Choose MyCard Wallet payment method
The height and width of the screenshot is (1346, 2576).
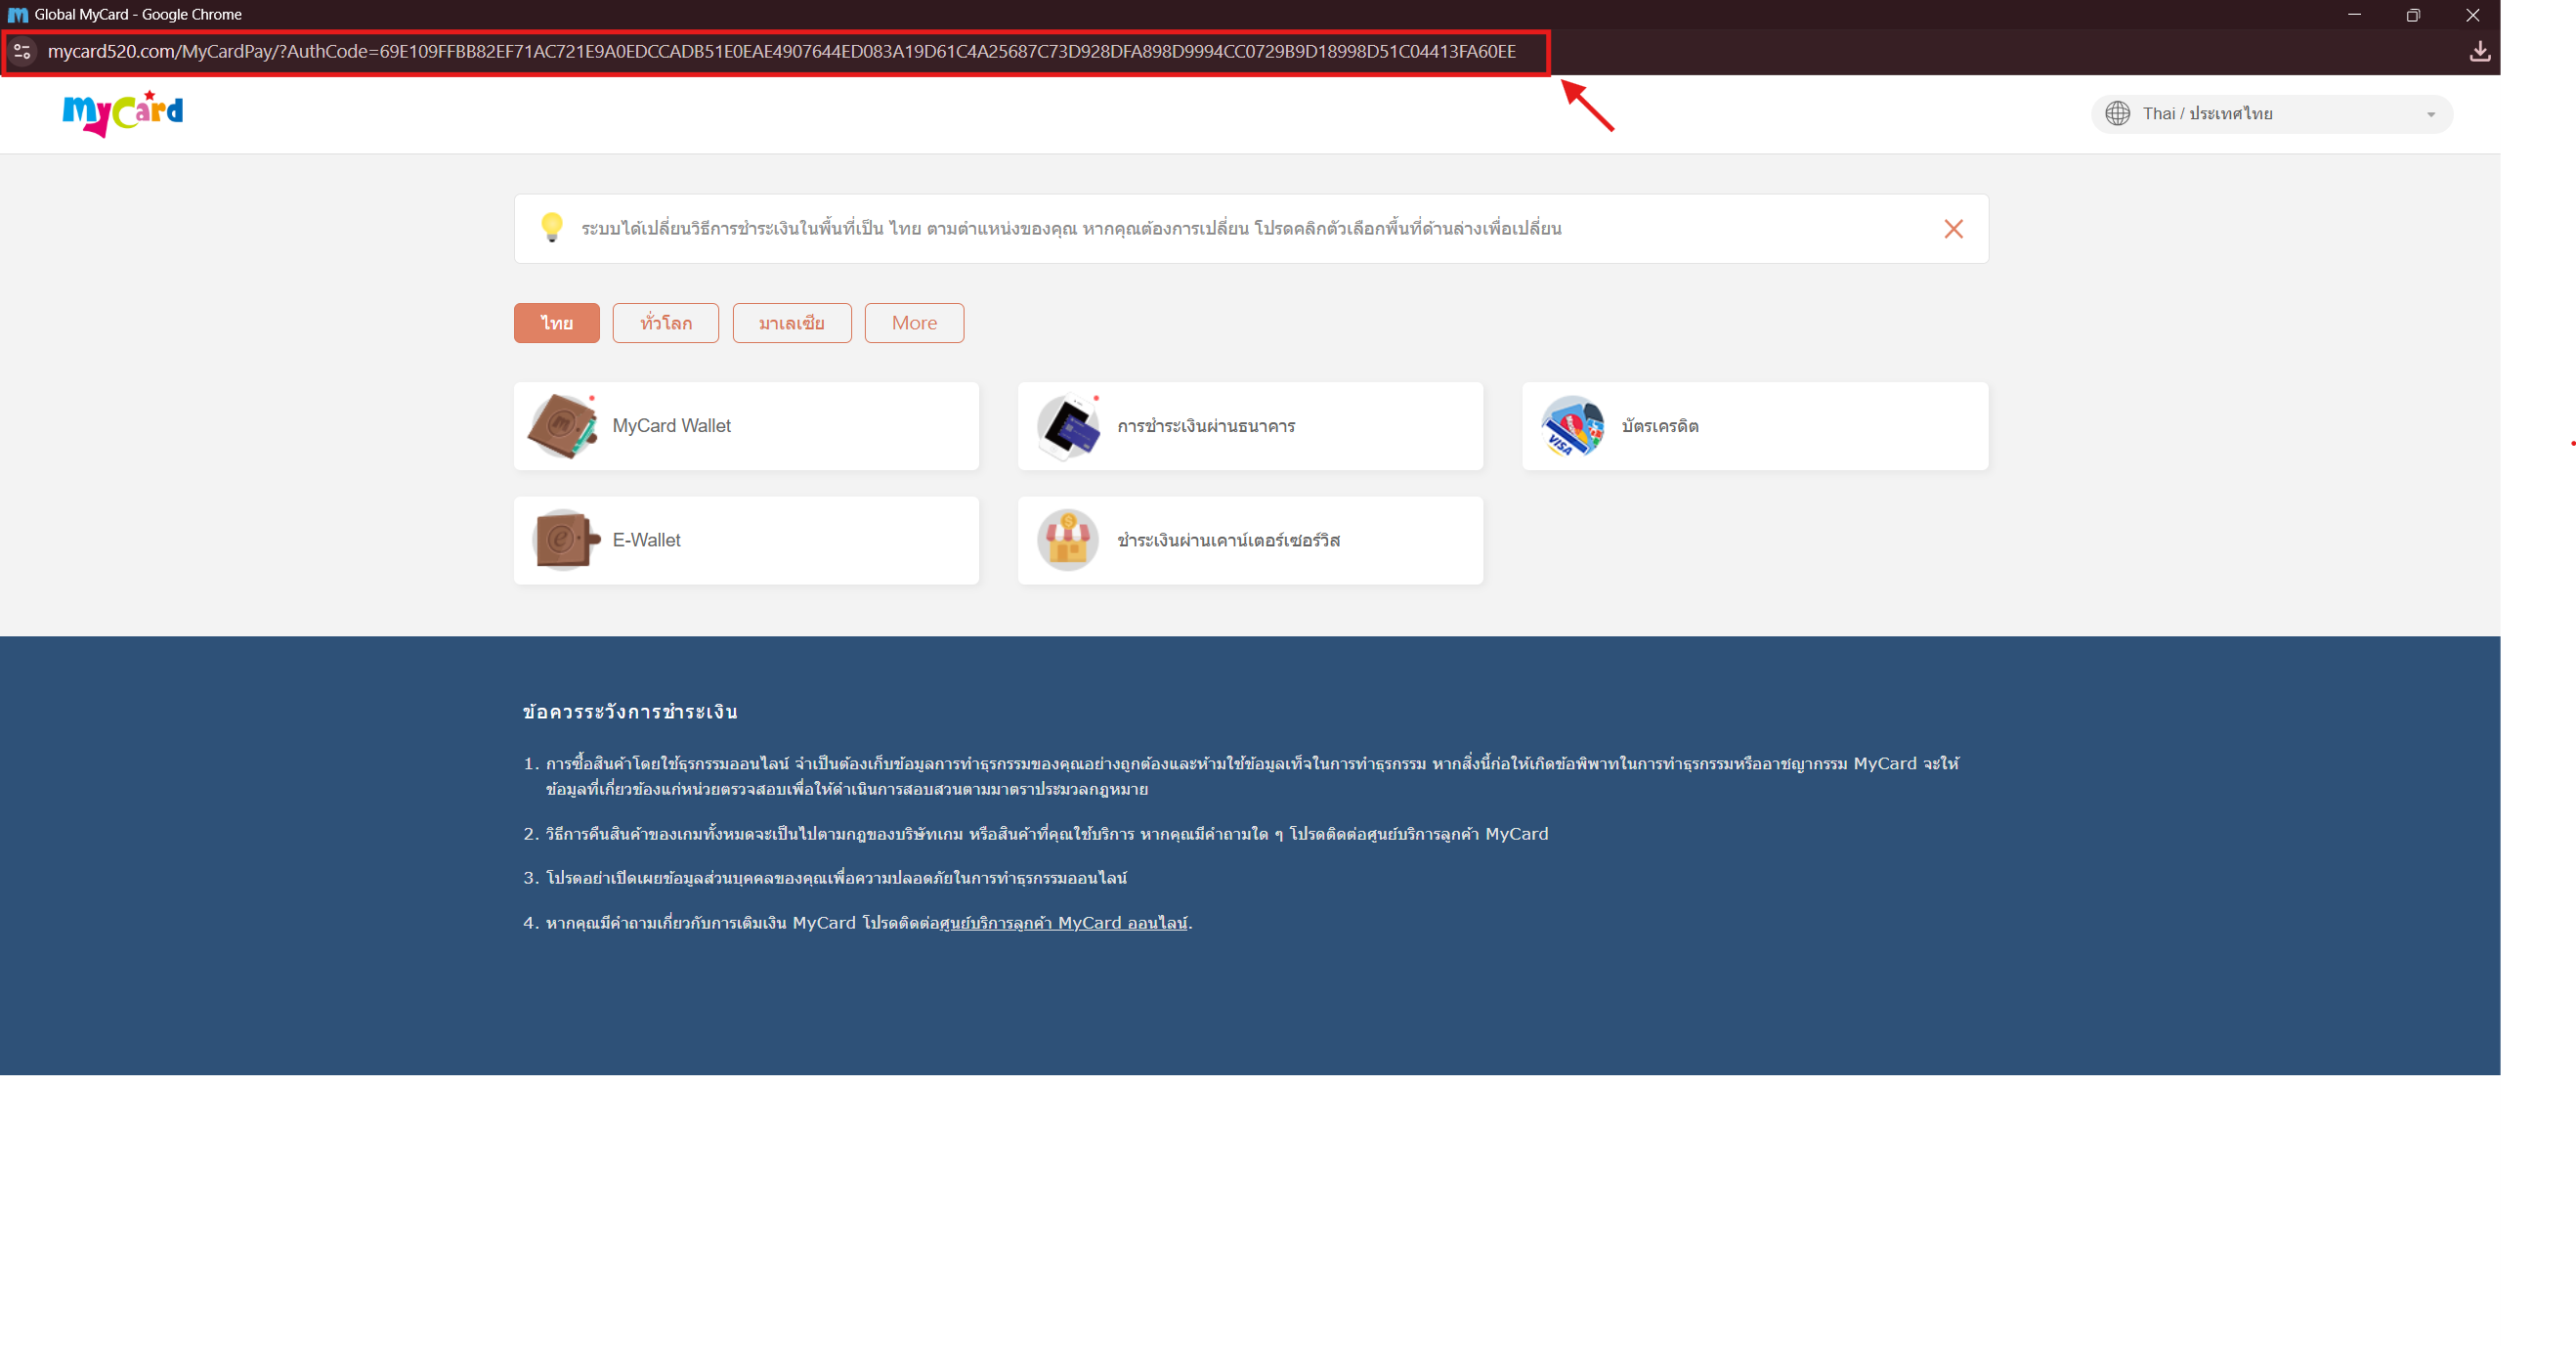click(746, 426)
